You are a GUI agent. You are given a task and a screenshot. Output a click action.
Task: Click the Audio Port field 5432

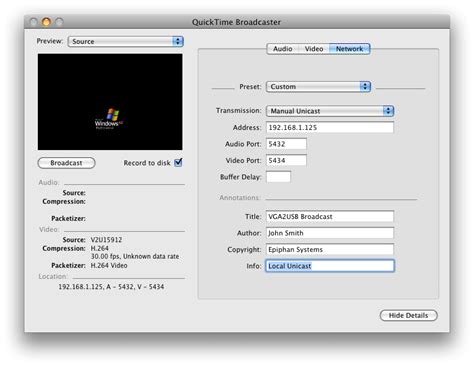(x=286, y=144)
